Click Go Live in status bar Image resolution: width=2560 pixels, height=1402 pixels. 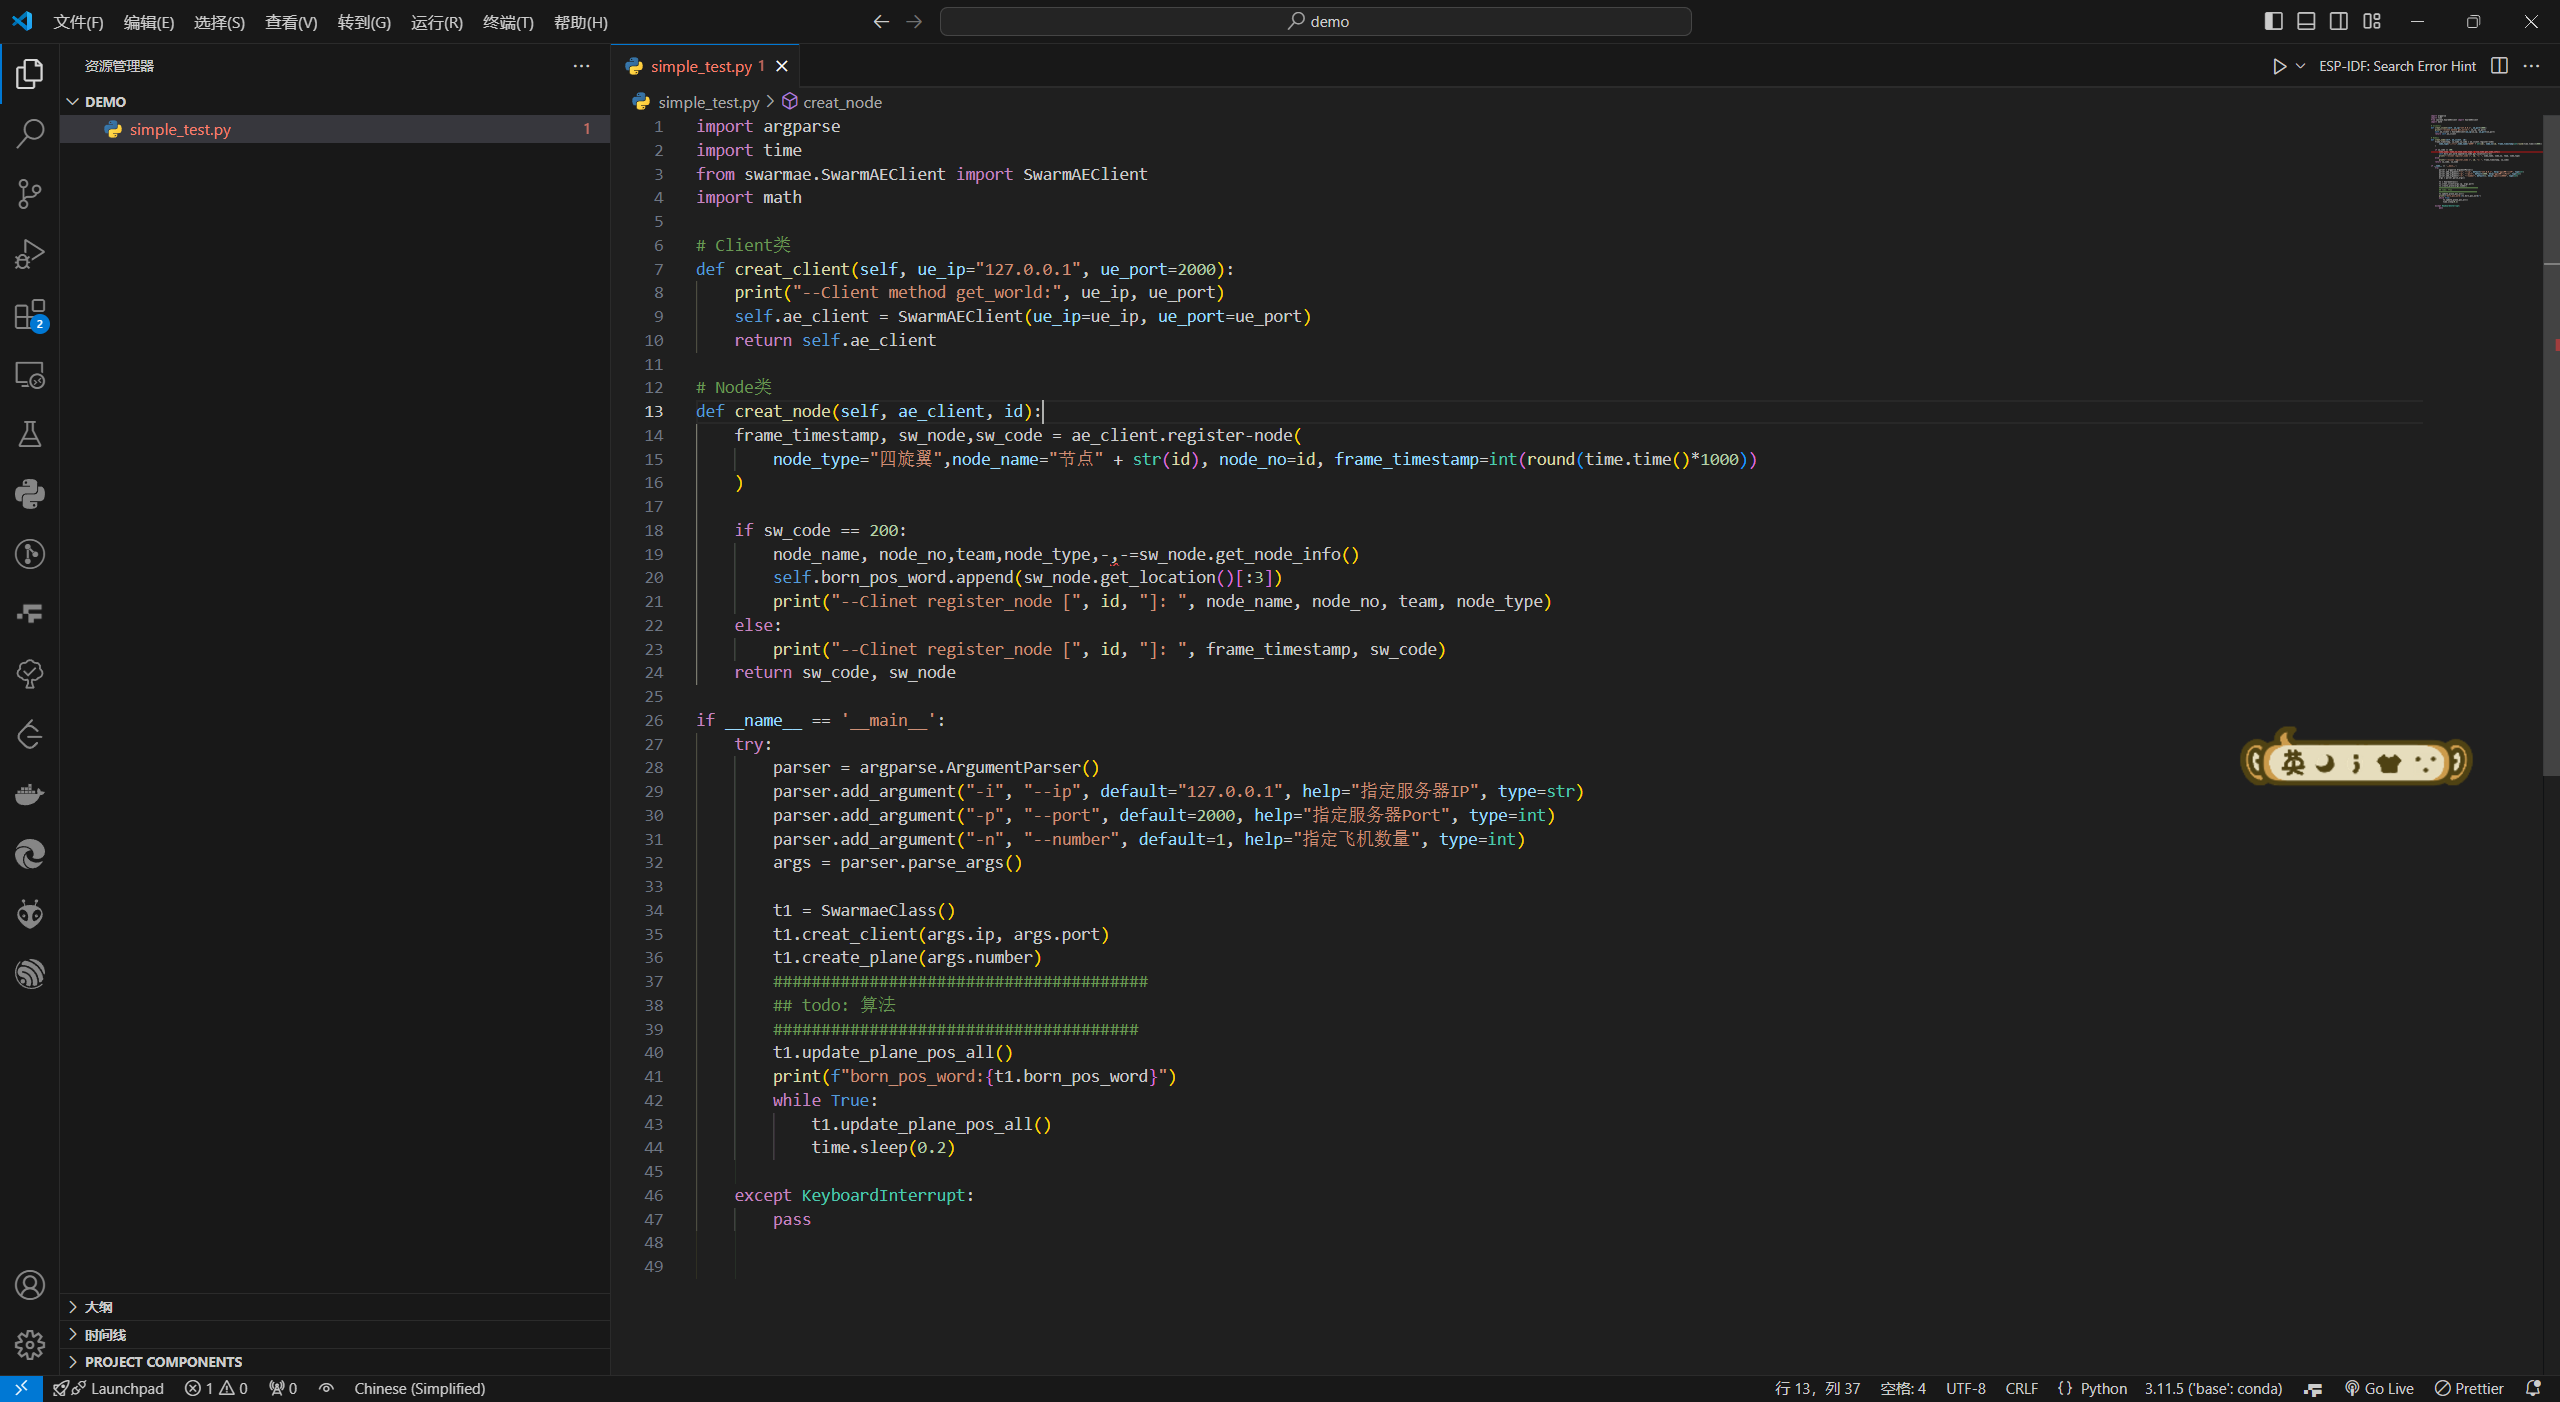coord(2379,1388)
